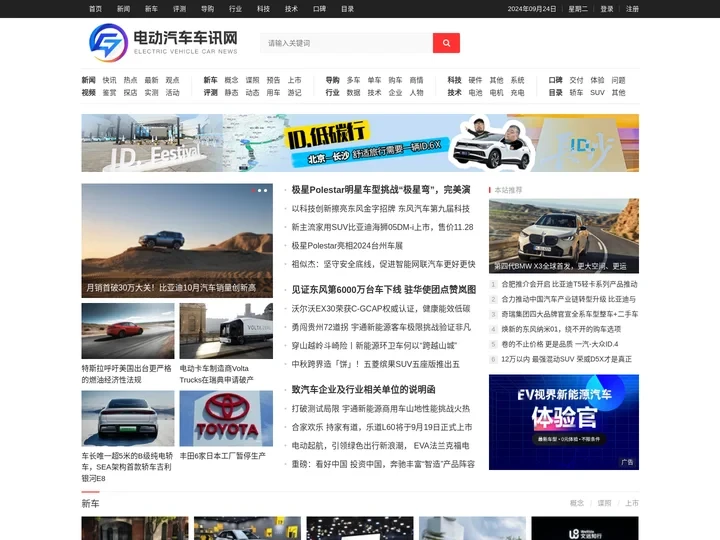The image size is (720, 540).
Task: Open article 极星Polestar亮相2024台州车展
Action: [347, 246]
